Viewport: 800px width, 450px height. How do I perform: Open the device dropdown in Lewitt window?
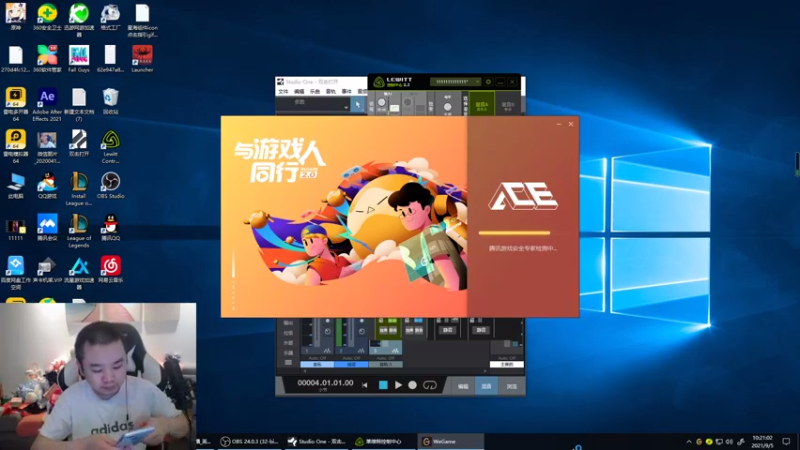click(455, 82)
